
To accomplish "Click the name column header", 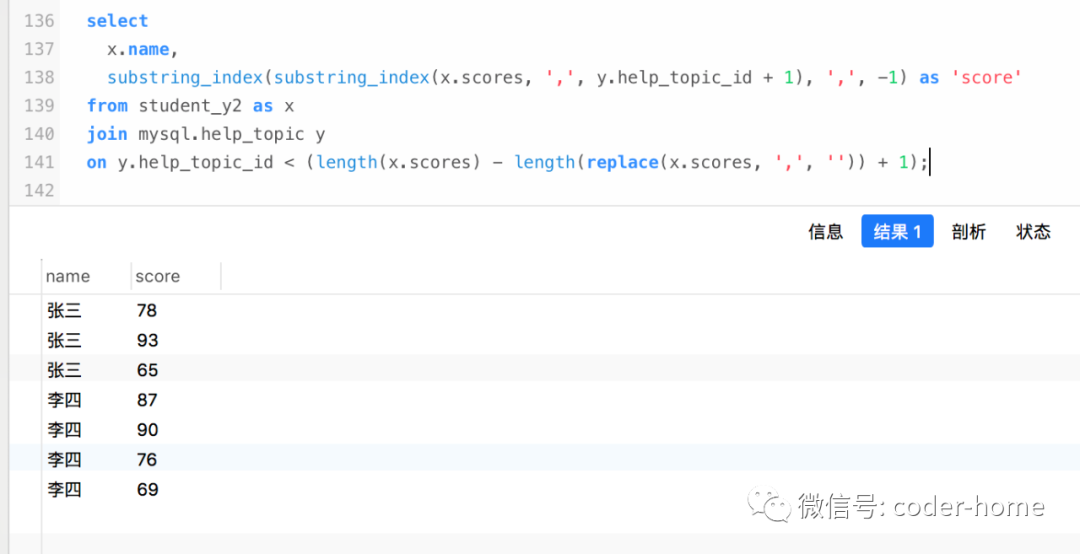I will pyautogui.click(x=68, y=277).
